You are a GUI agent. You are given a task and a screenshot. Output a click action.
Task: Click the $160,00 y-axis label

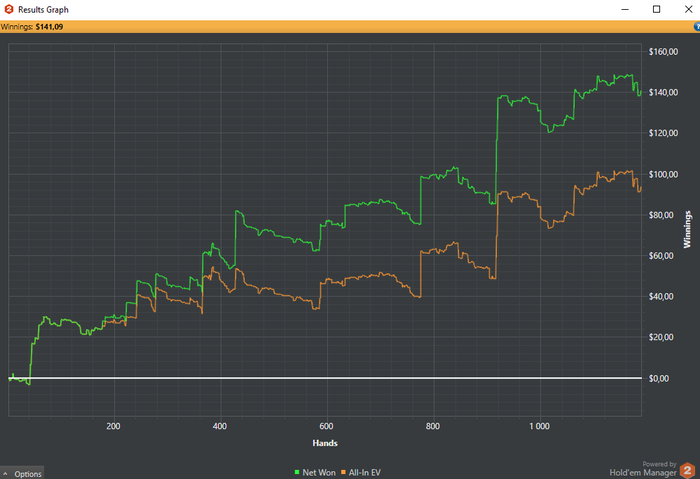pyautogui.click(x=663, y=52)
